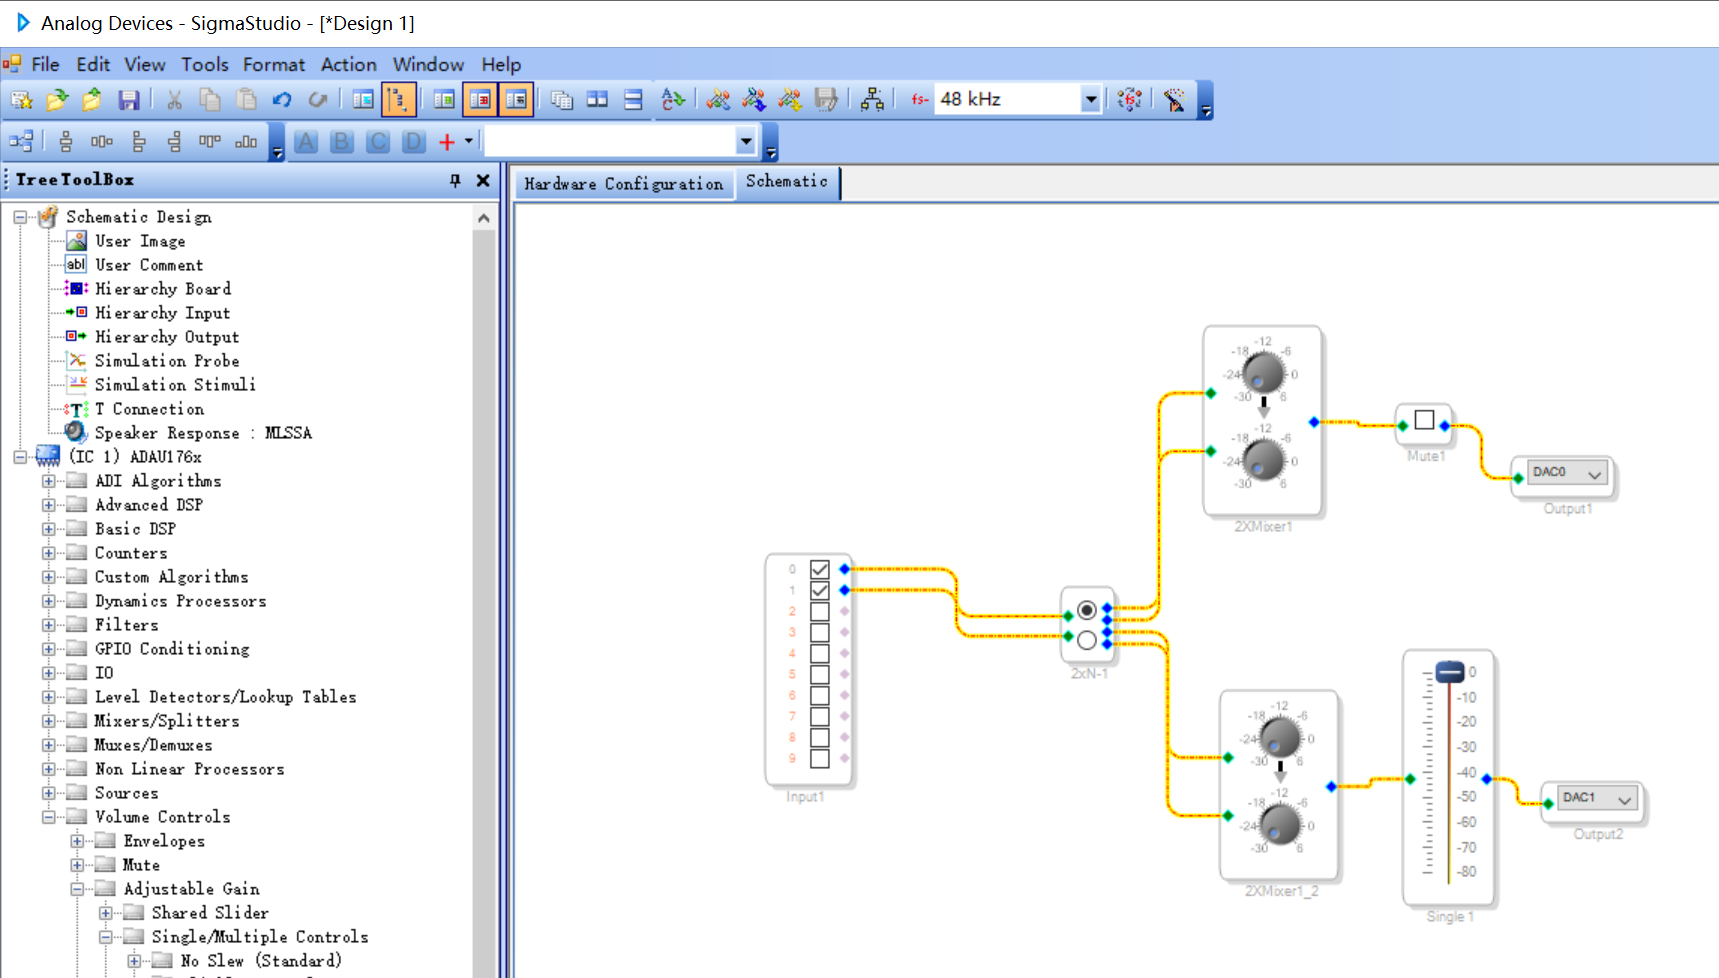1719x978 pixels.
Task: Click the tree toolbox scroll up arrow
Action: click(484, 218)
